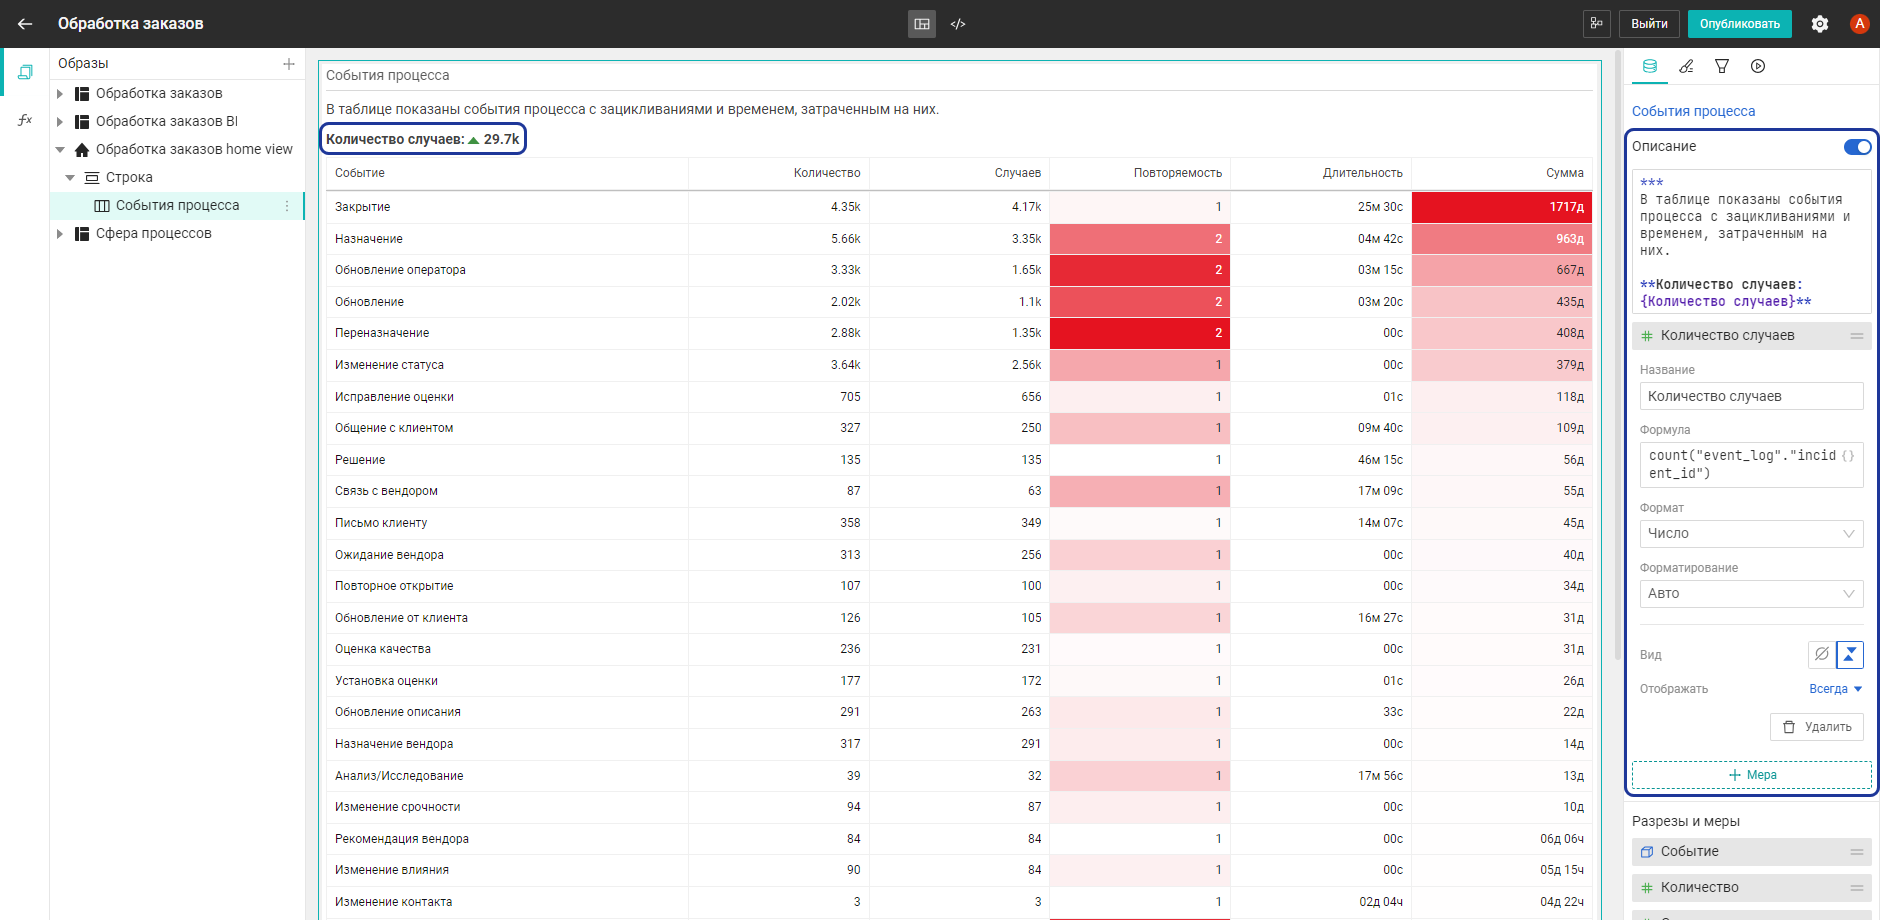
Task: Click the Опубликовать button
Action: pyautogui.click(x=1739, y=24)
